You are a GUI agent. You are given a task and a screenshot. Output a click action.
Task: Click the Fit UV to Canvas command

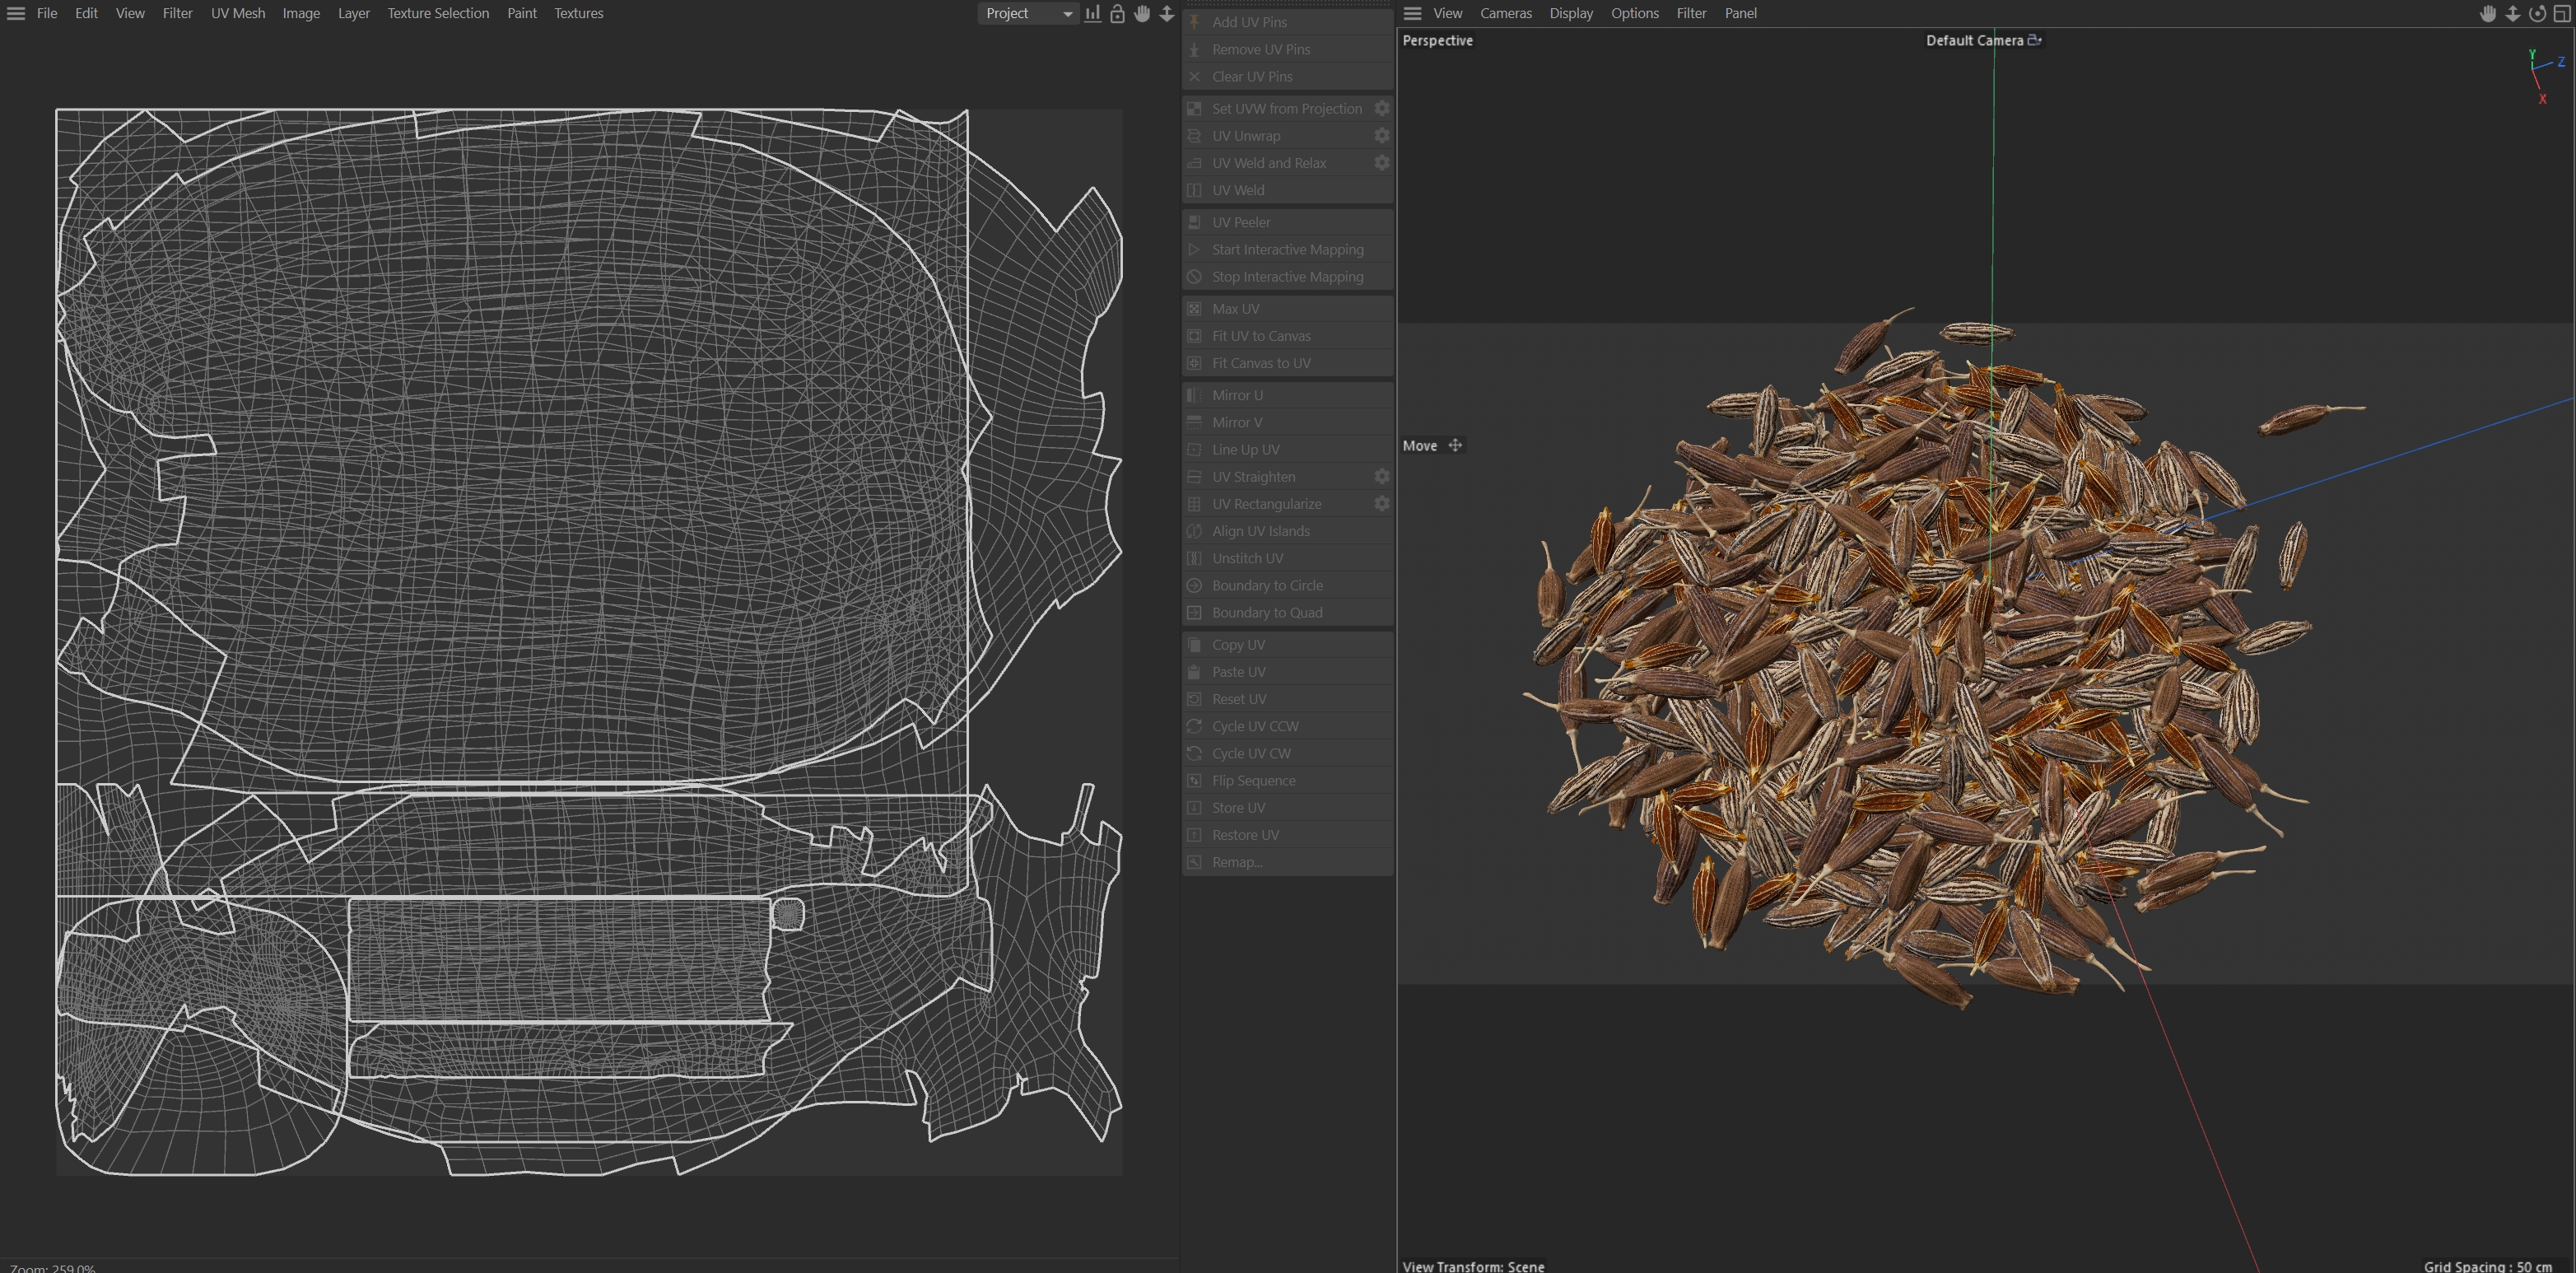[x=1260, y=336]
